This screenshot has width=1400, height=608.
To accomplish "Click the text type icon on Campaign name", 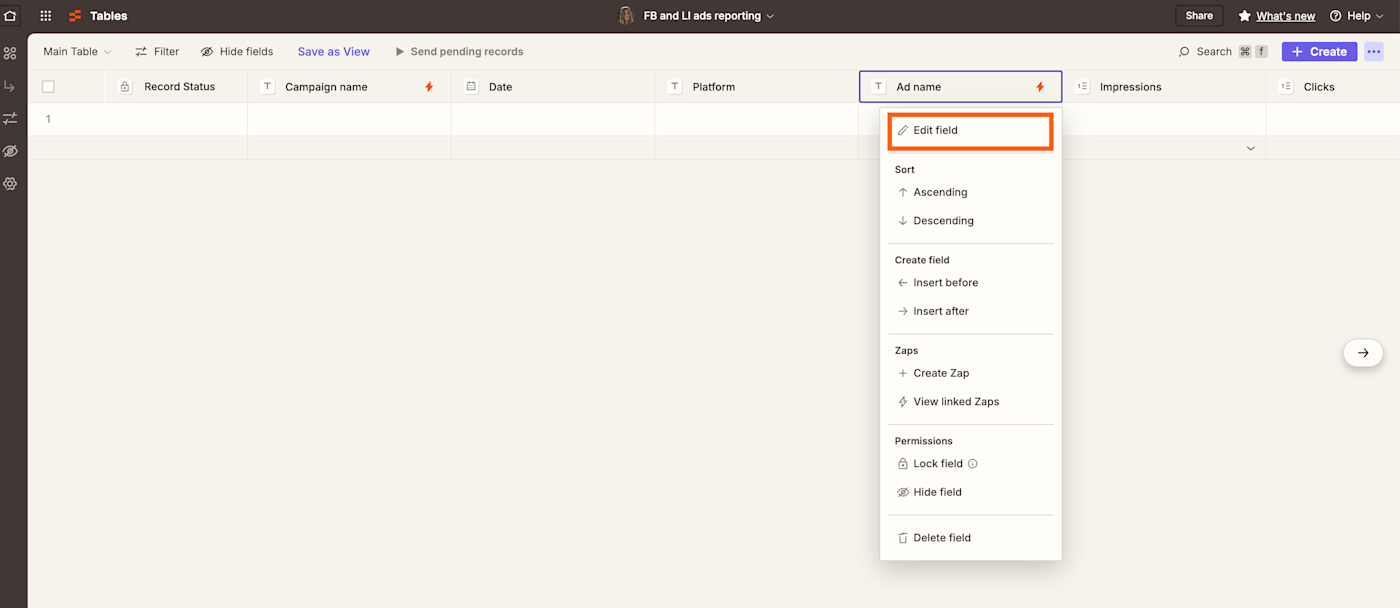I will point(267,87).
